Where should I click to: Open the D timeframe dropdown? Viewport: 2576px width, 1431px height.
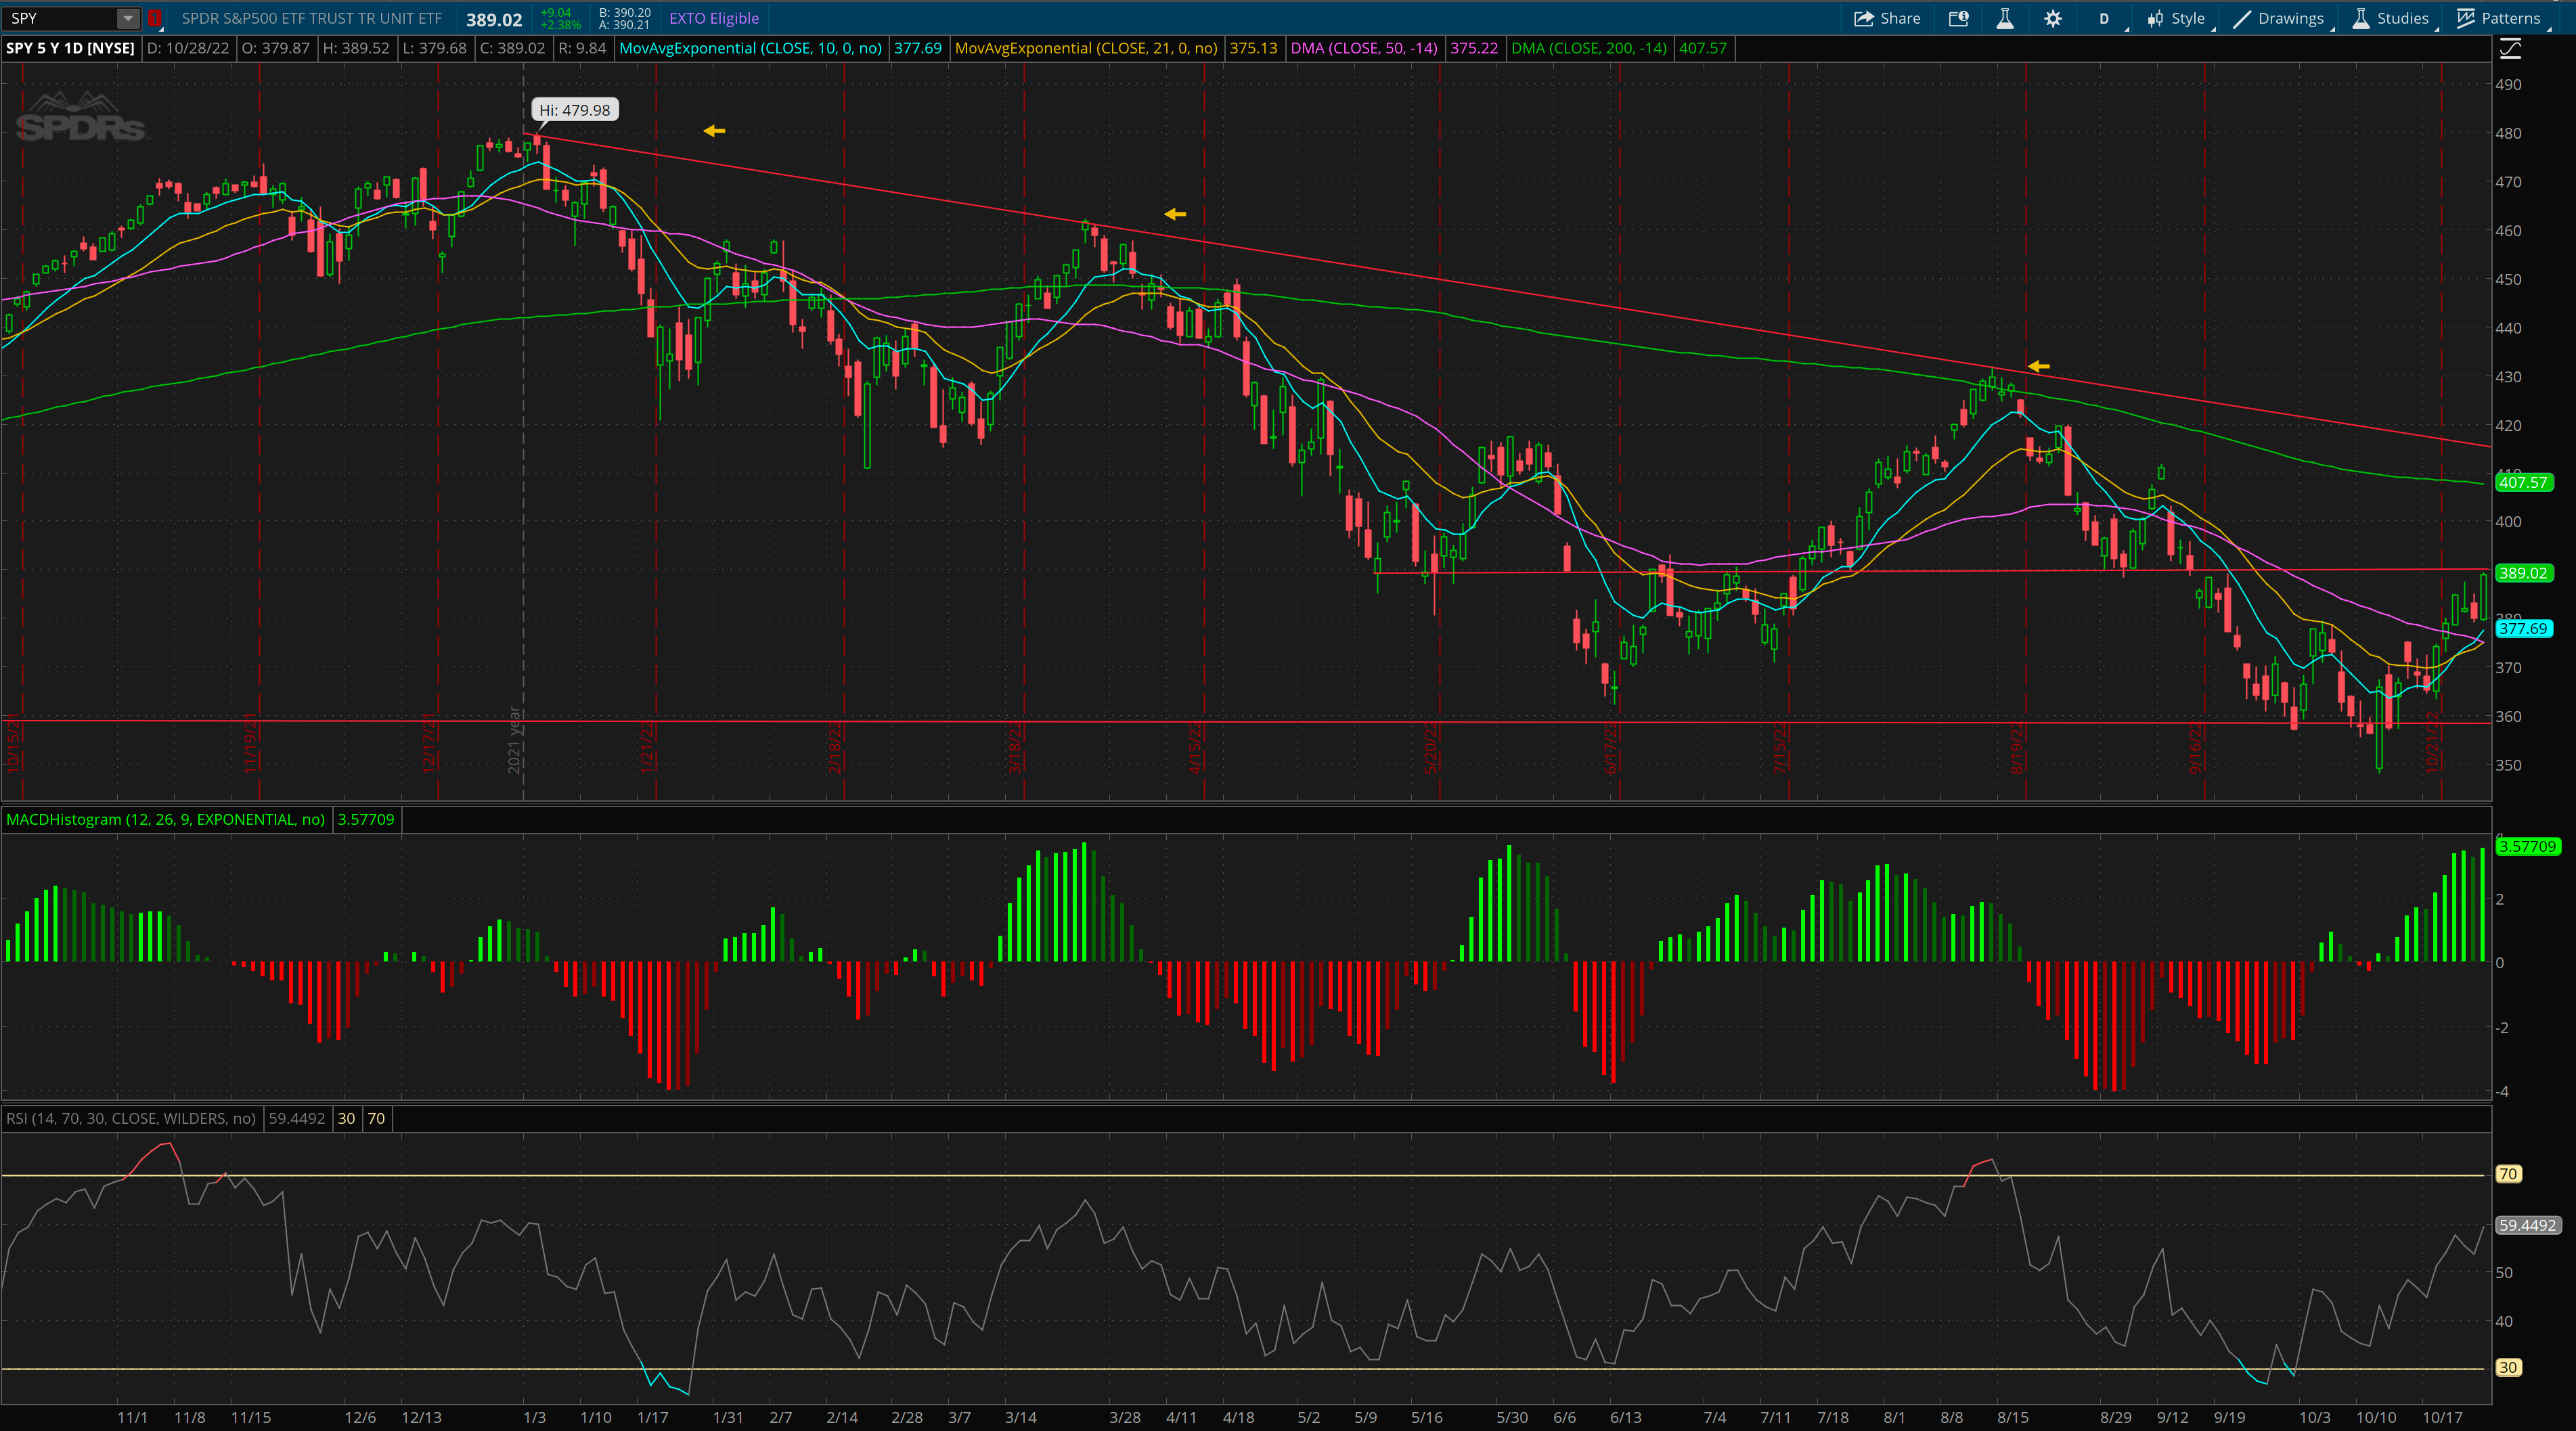click(x=2104, y=18)
